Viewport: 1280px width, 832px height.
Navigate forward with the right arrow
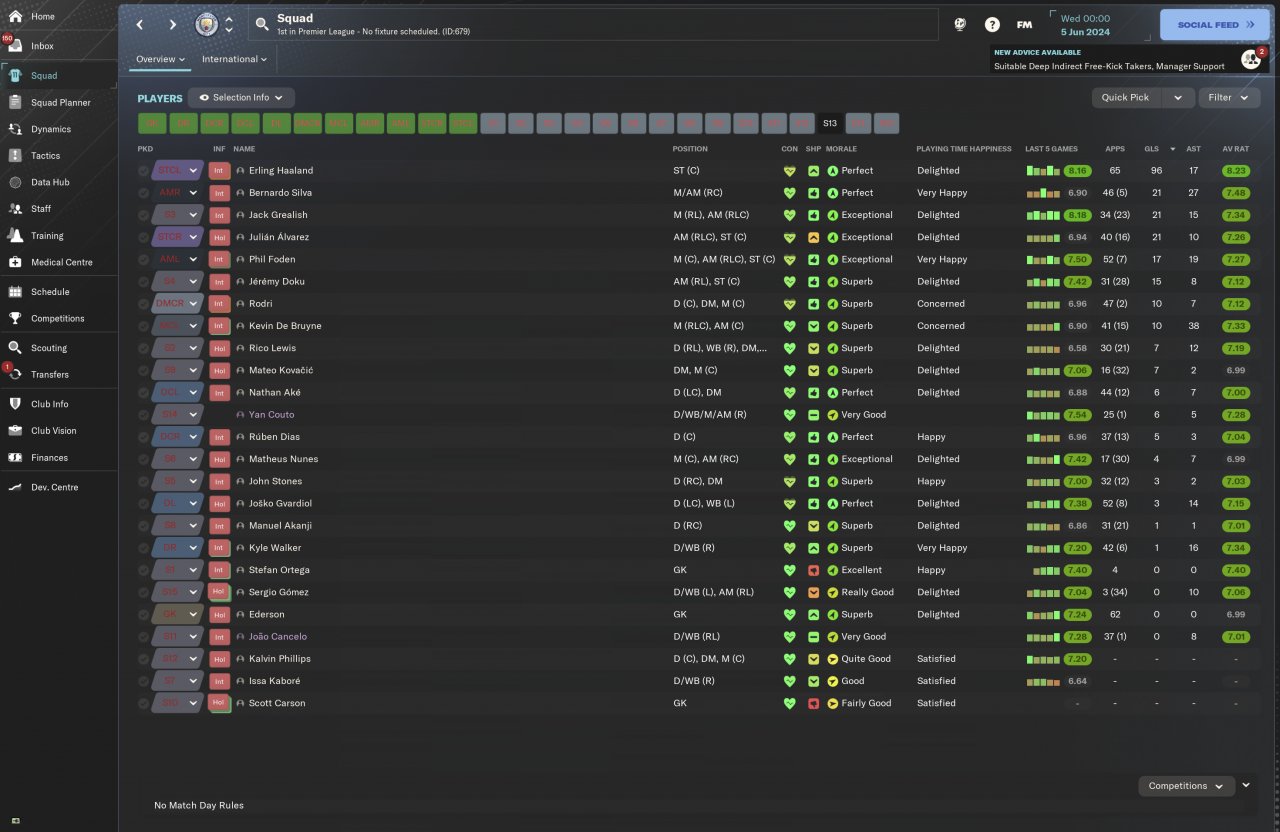pos(173,25)
